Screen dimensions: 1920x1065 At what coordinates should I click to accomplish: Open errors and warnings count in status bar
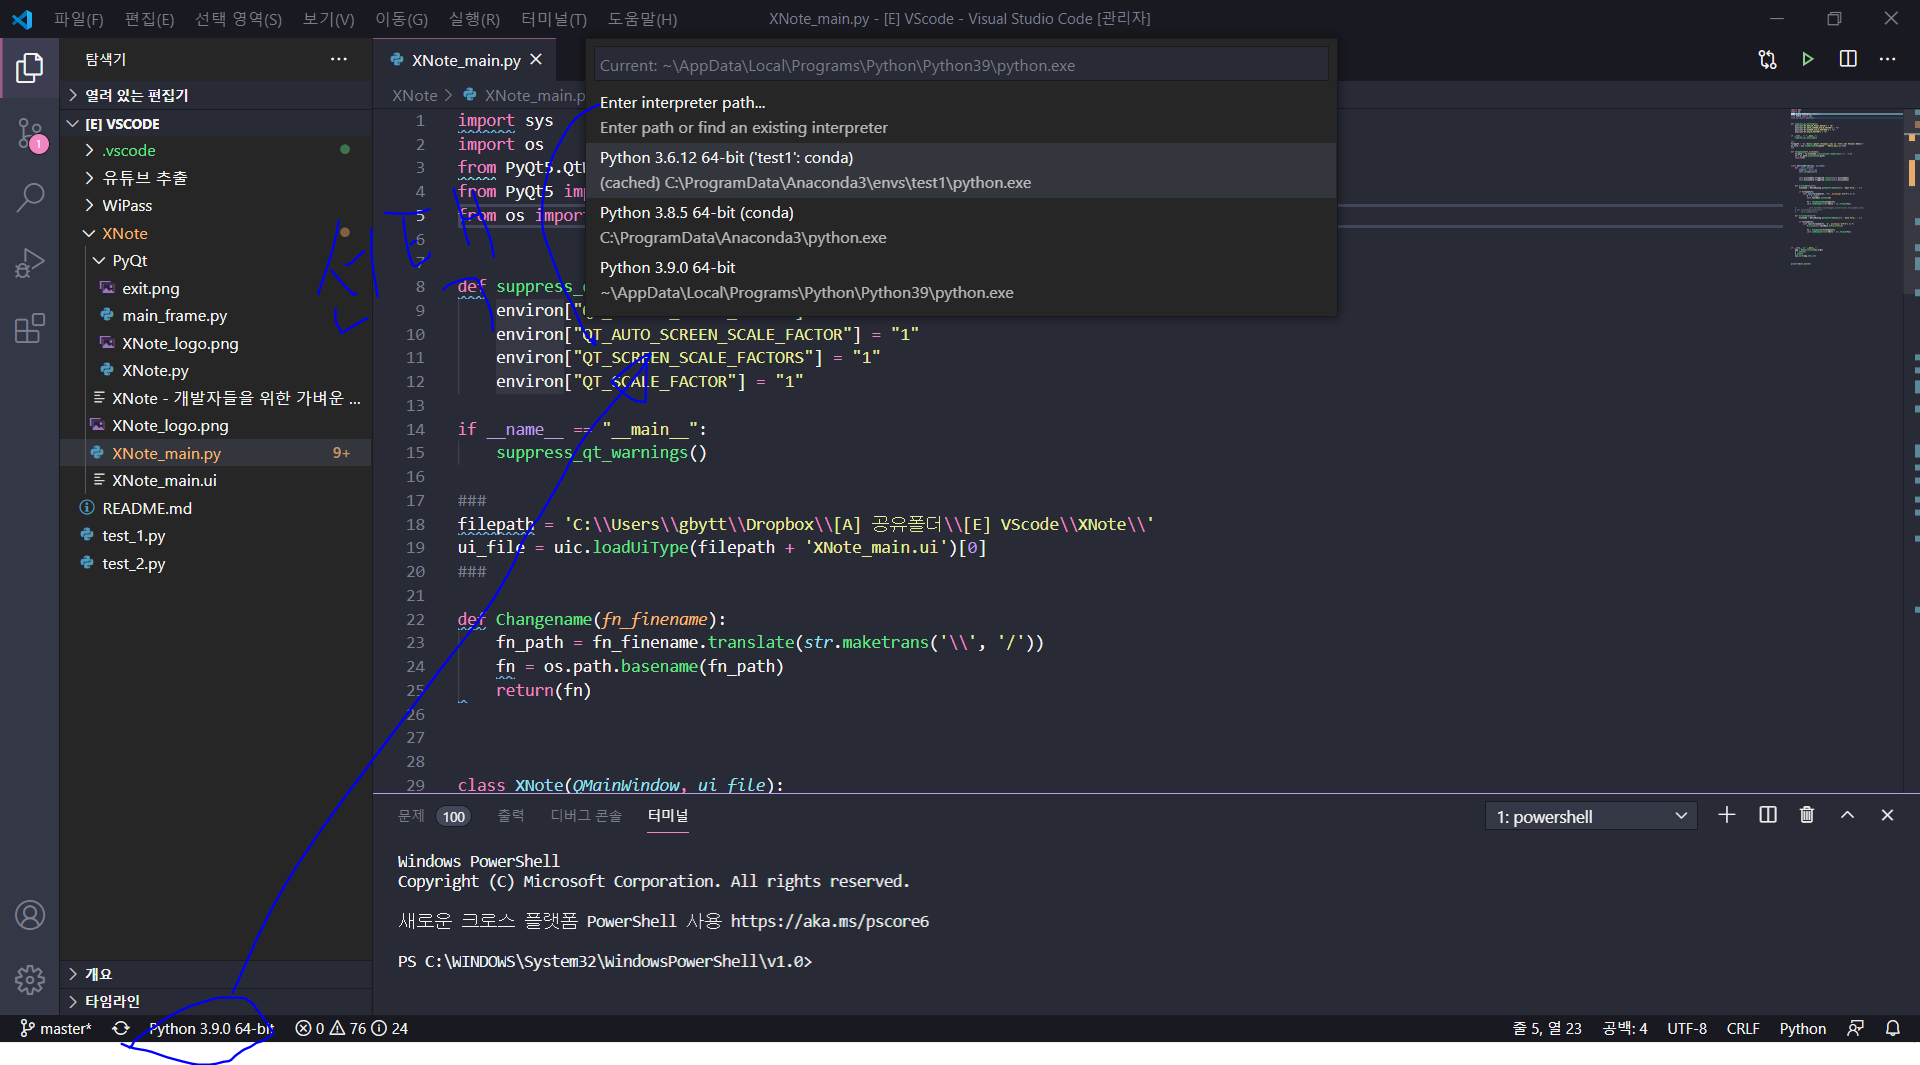351,1028
